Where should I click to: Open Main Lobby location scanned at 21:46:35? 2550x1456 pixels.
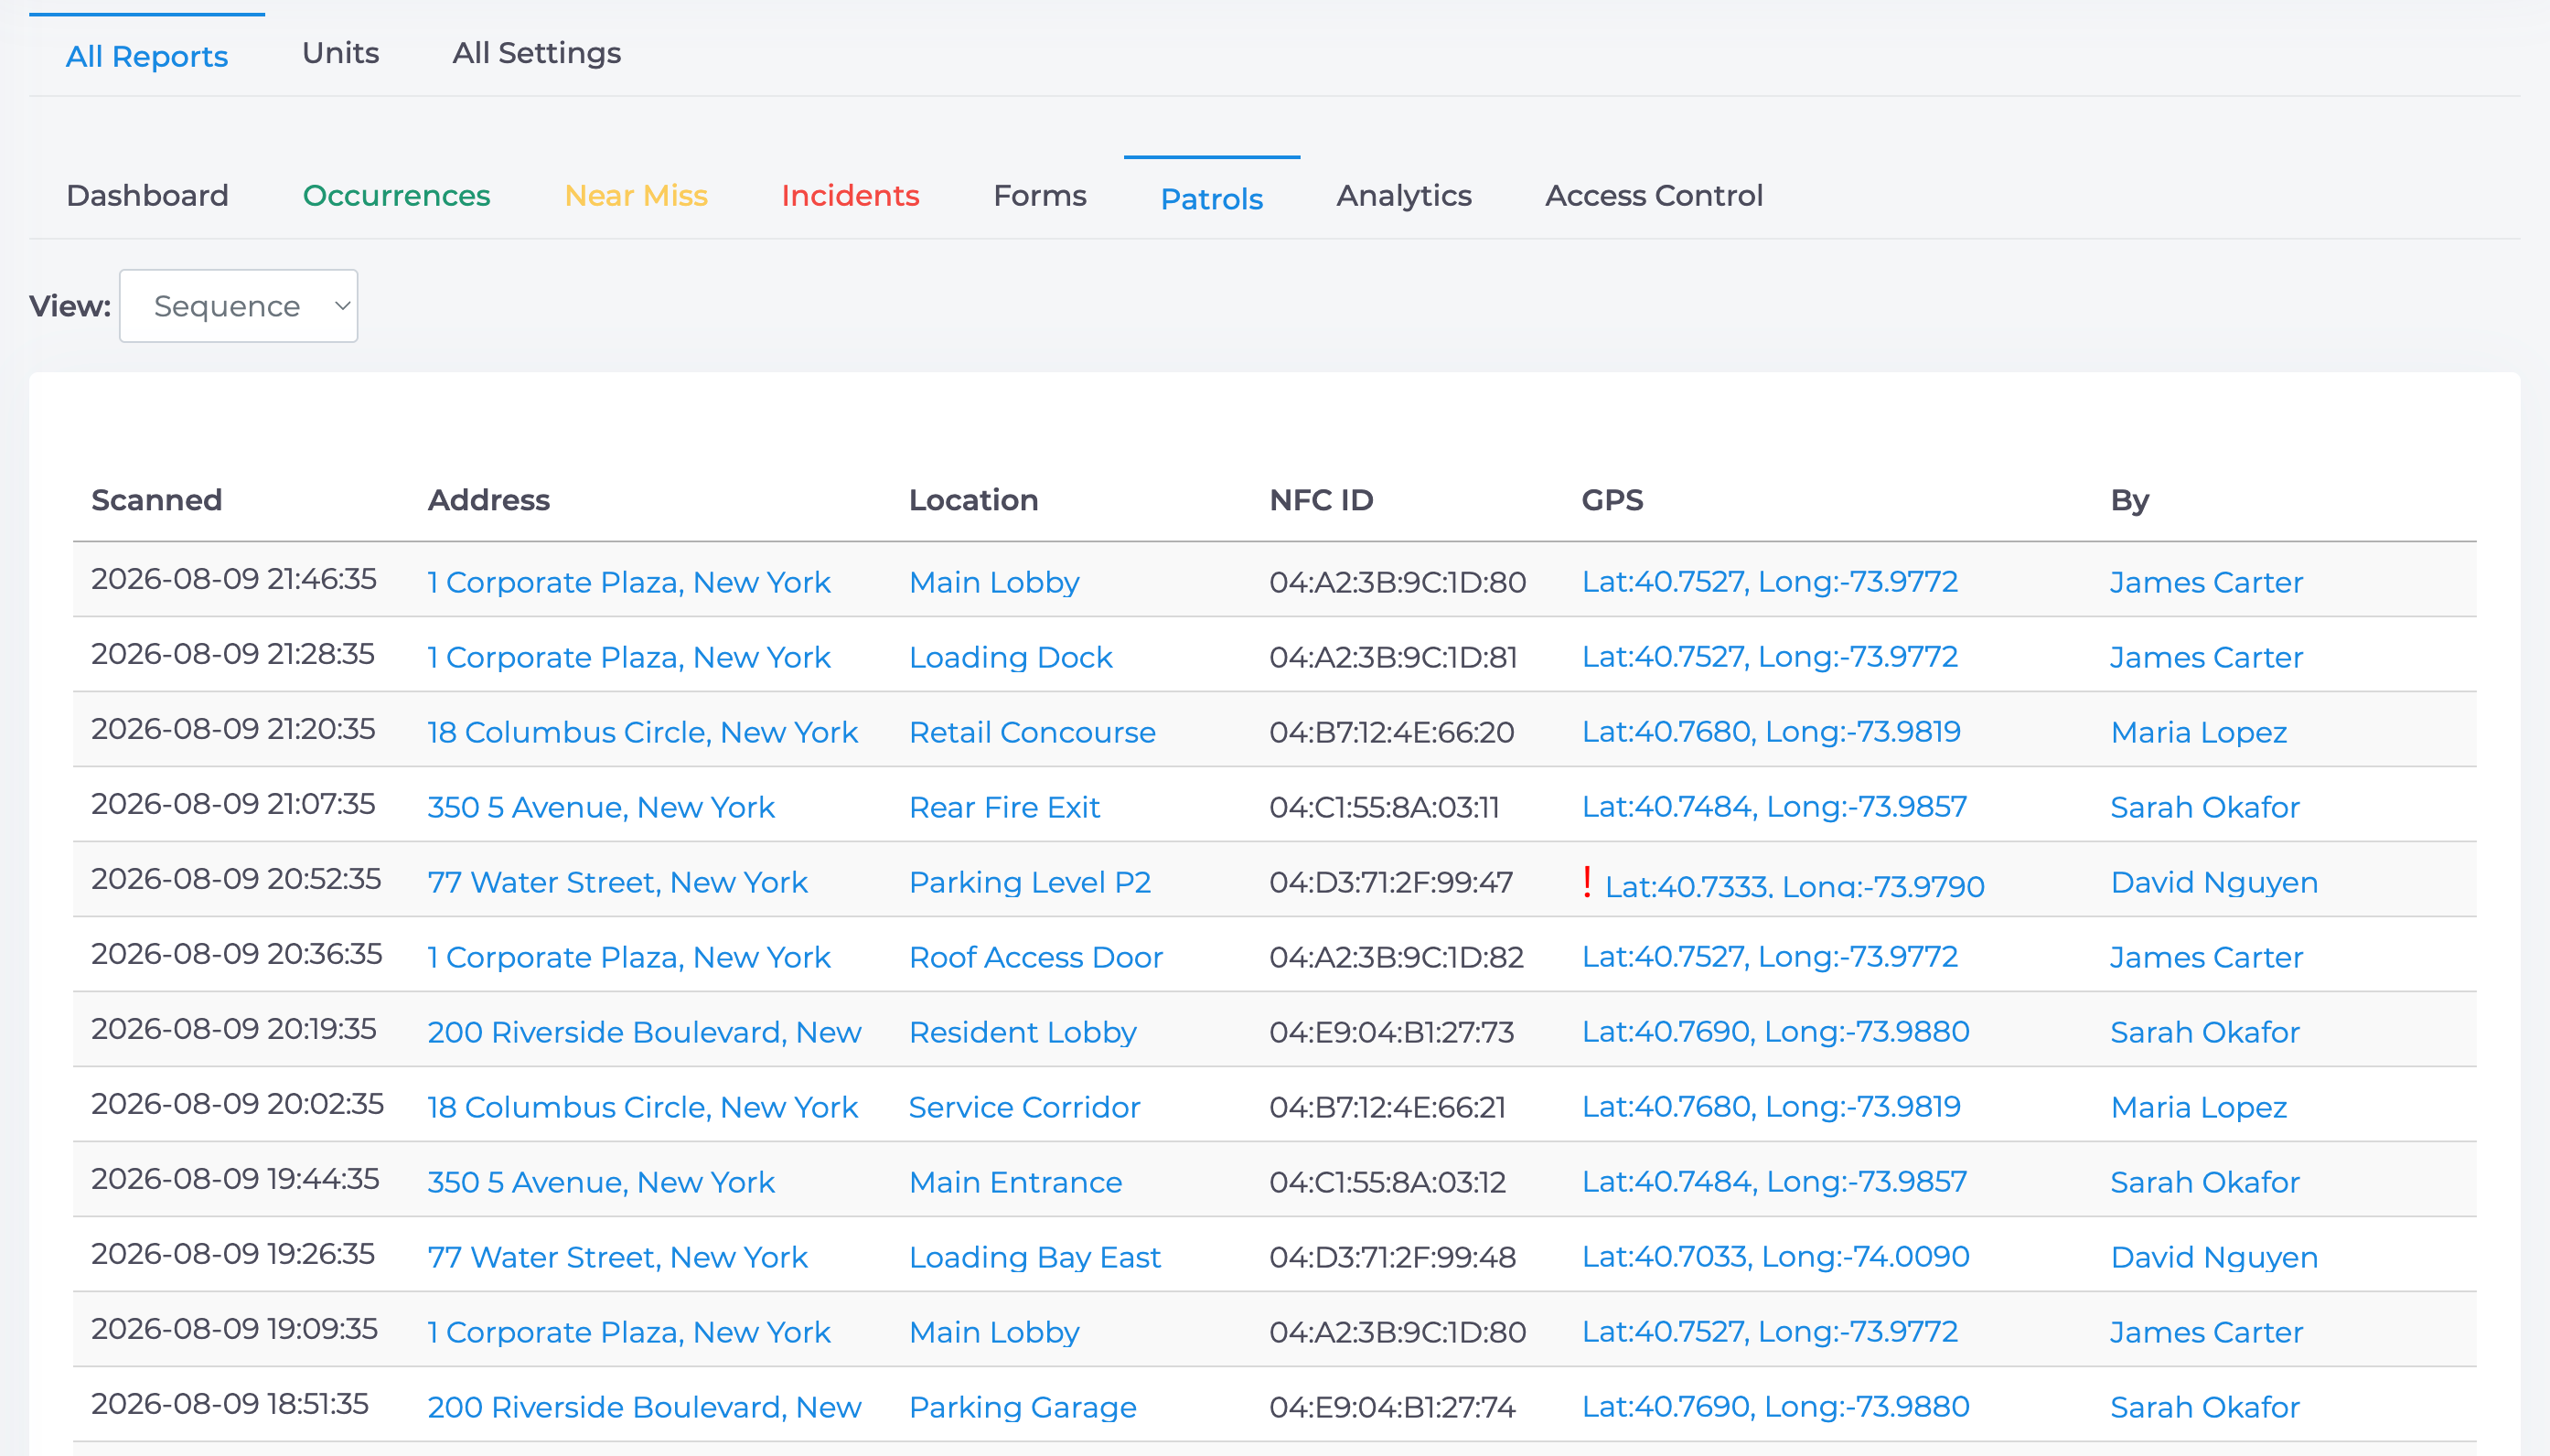click(x=994, y=582)
